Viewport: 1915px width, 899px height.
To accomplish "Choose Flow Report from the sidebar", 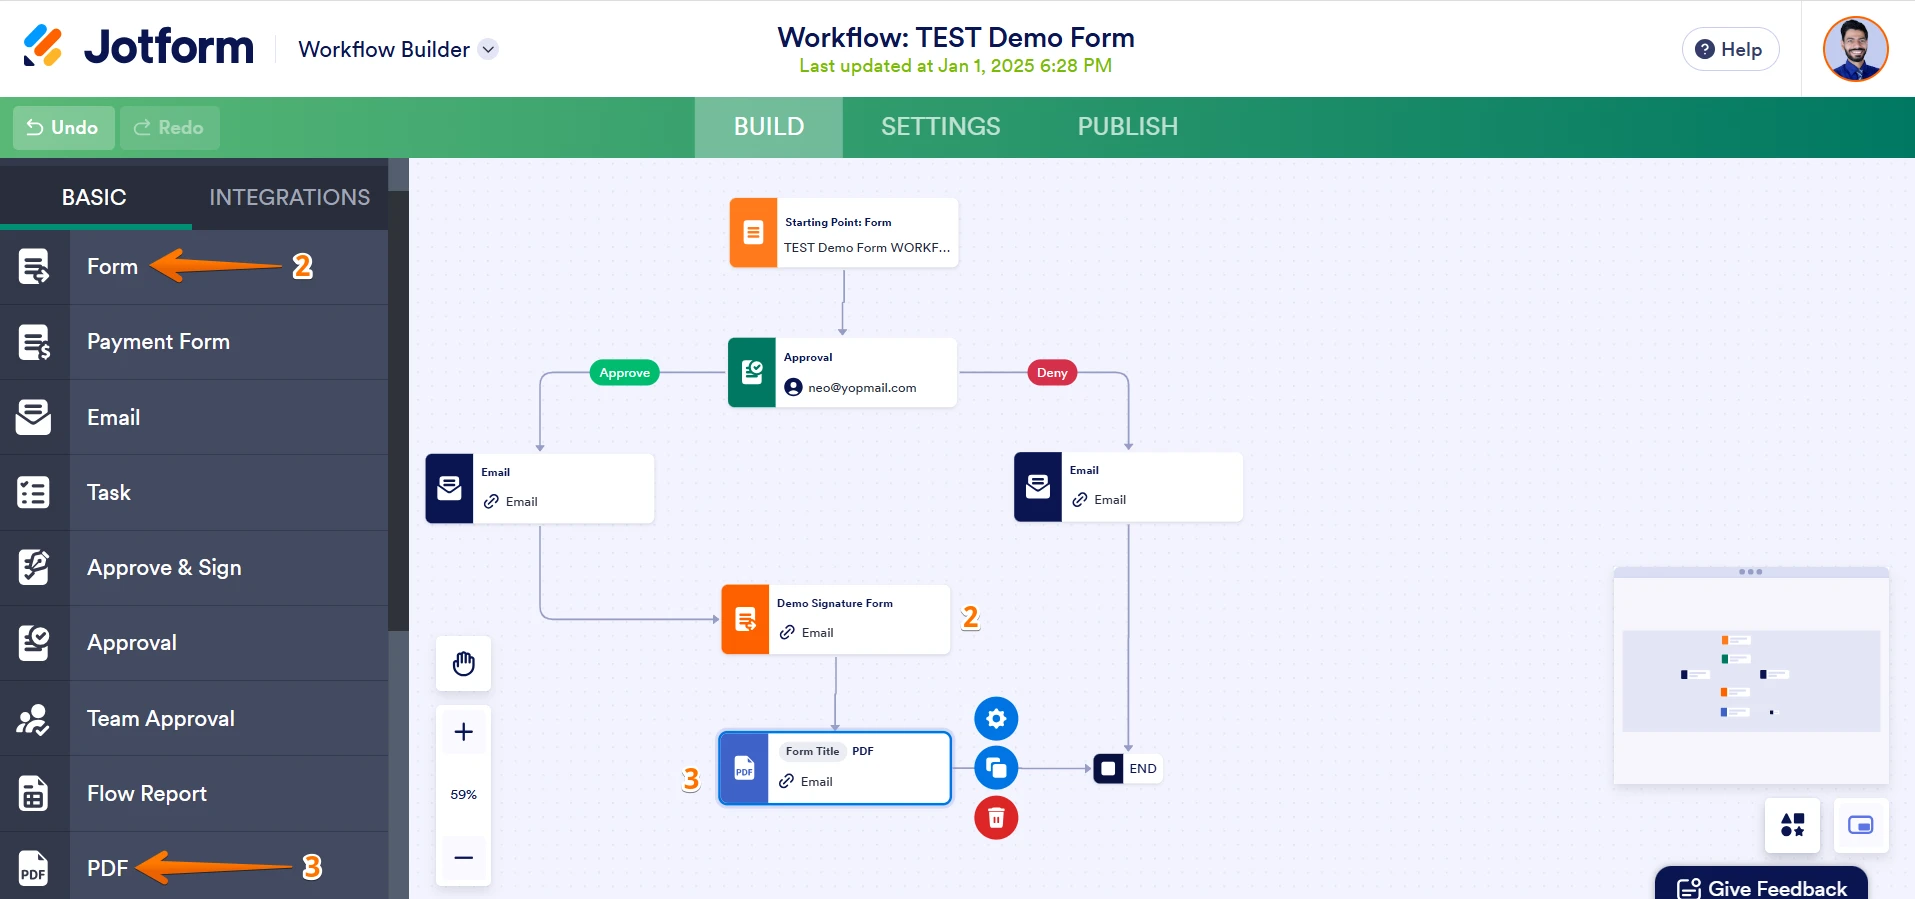I will click(147, 794).
